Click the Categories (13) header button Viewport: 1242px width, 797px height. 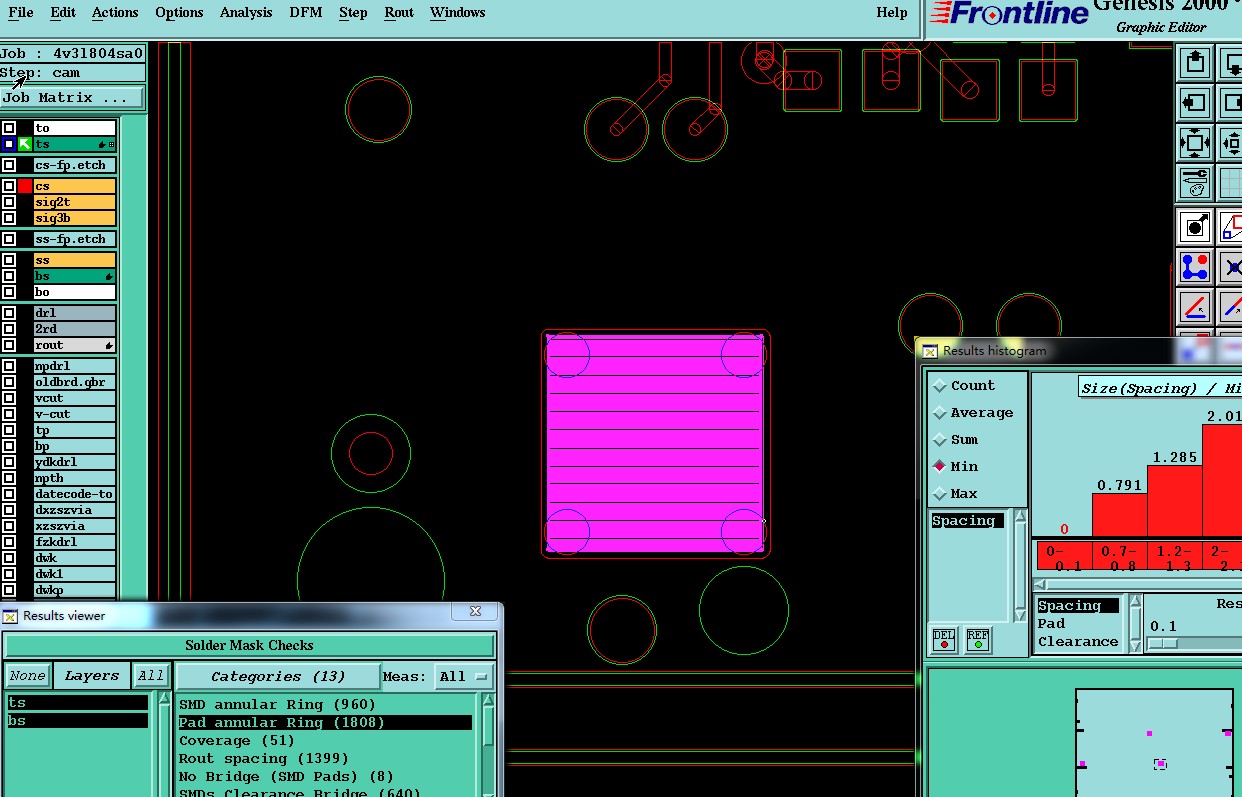pos(278,677)
